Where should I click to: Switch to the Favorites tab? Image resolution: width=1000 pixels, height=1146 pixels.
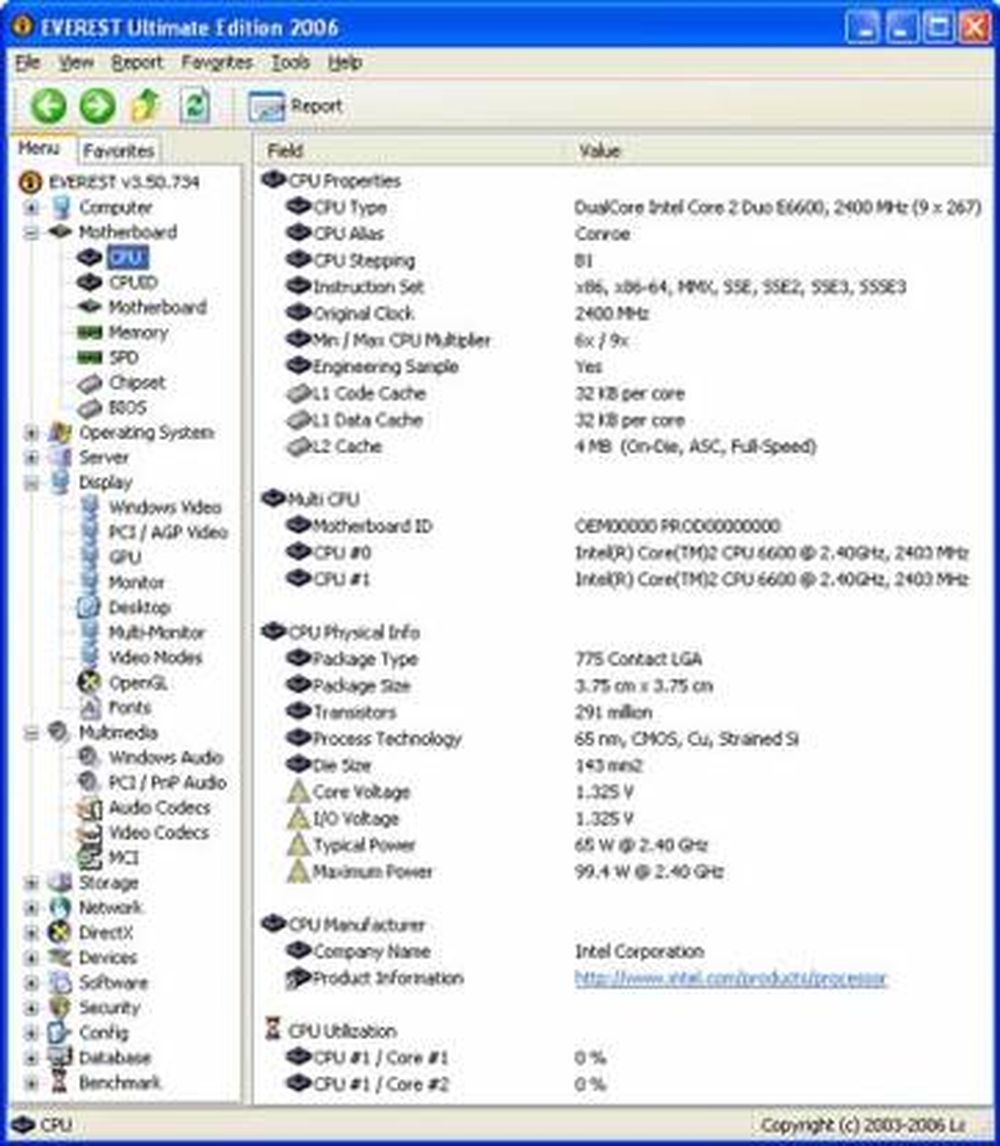point(118,151)
